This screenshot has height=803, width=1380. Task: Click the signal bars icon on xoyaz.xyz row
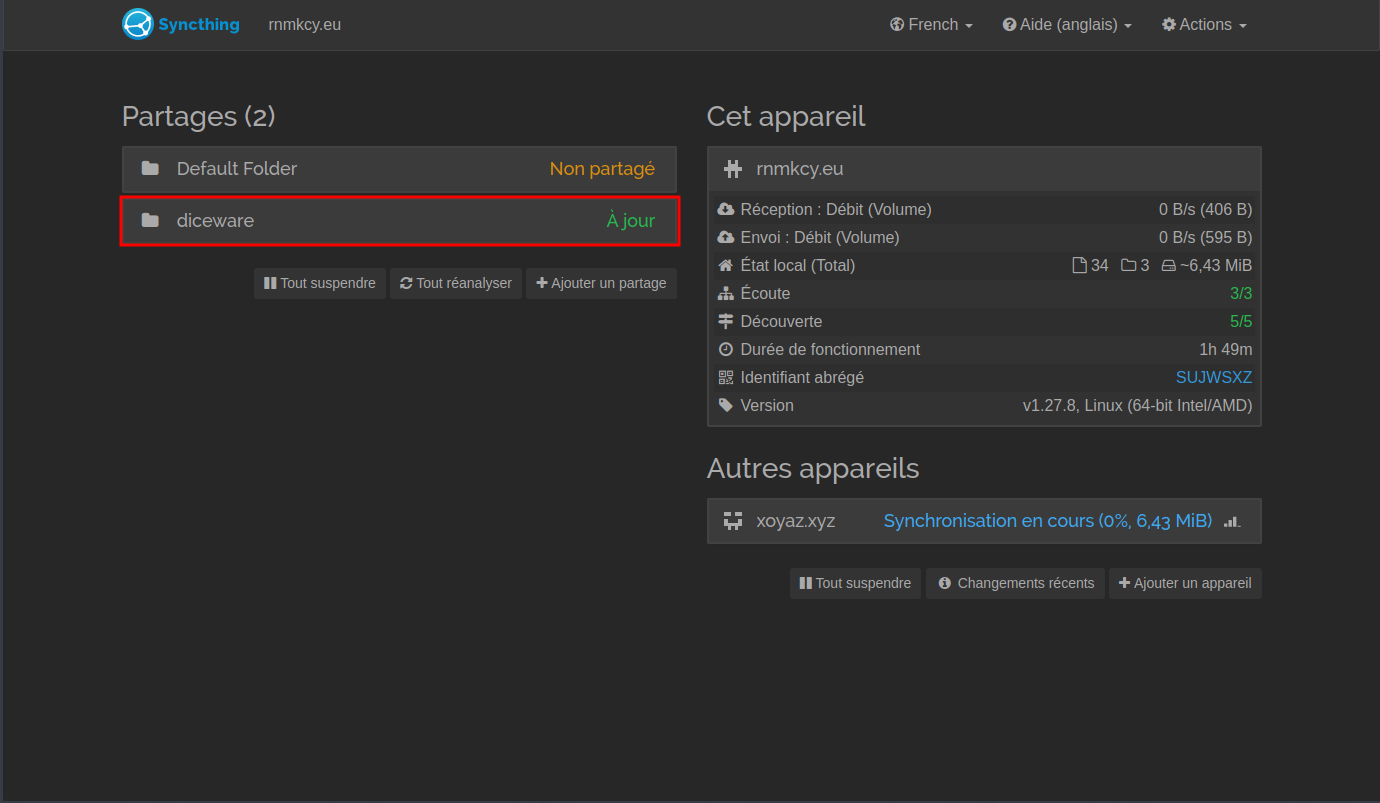tap(1232, 521)
